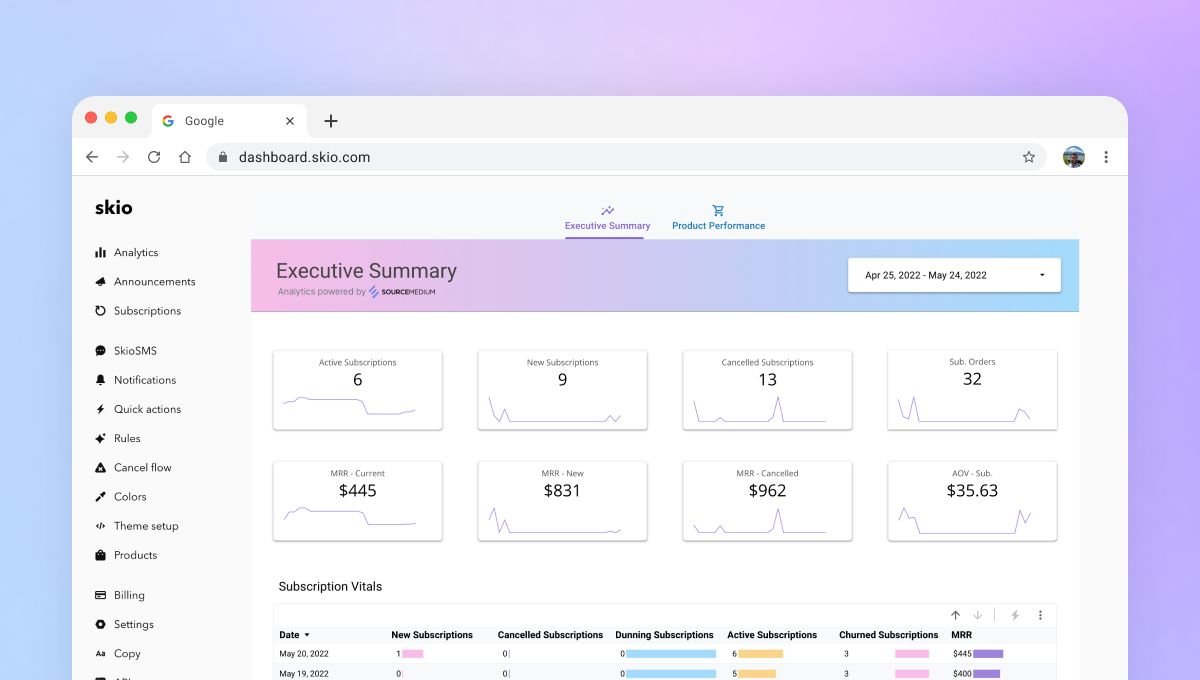1200x680 pixels.
Task: Click the profile avatar in the browser toolbar
Action: click(x=1074, y=157)
